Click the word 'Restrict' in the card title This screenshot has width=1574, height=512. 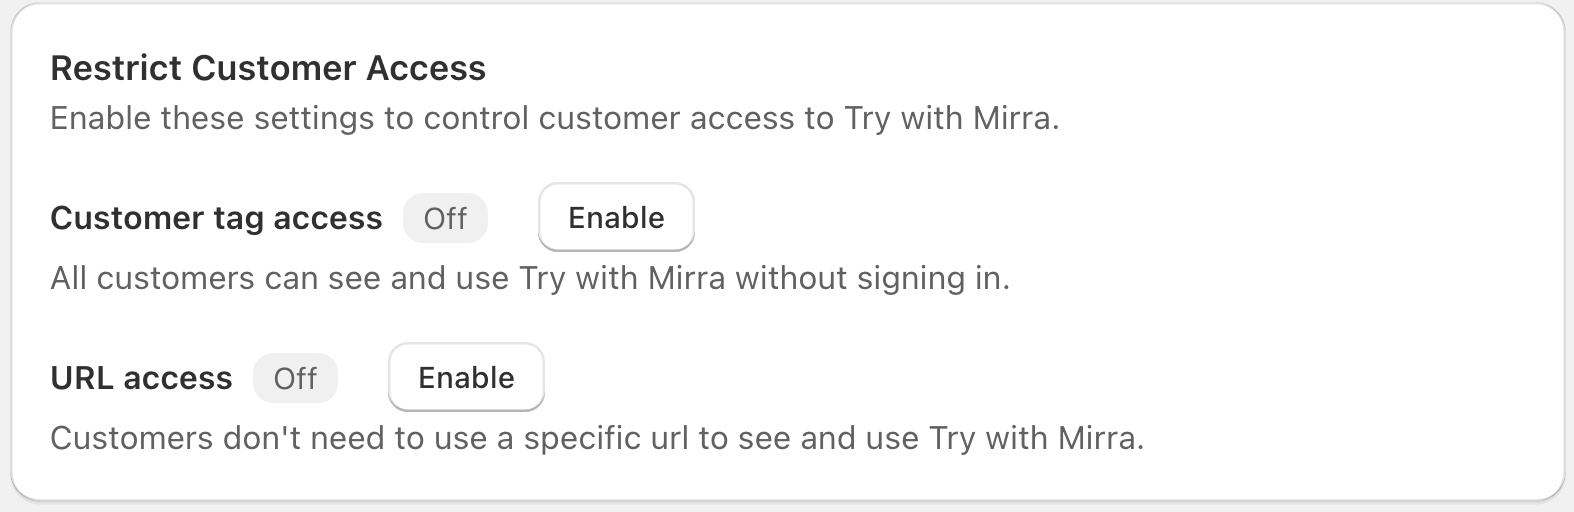(116, 68)
